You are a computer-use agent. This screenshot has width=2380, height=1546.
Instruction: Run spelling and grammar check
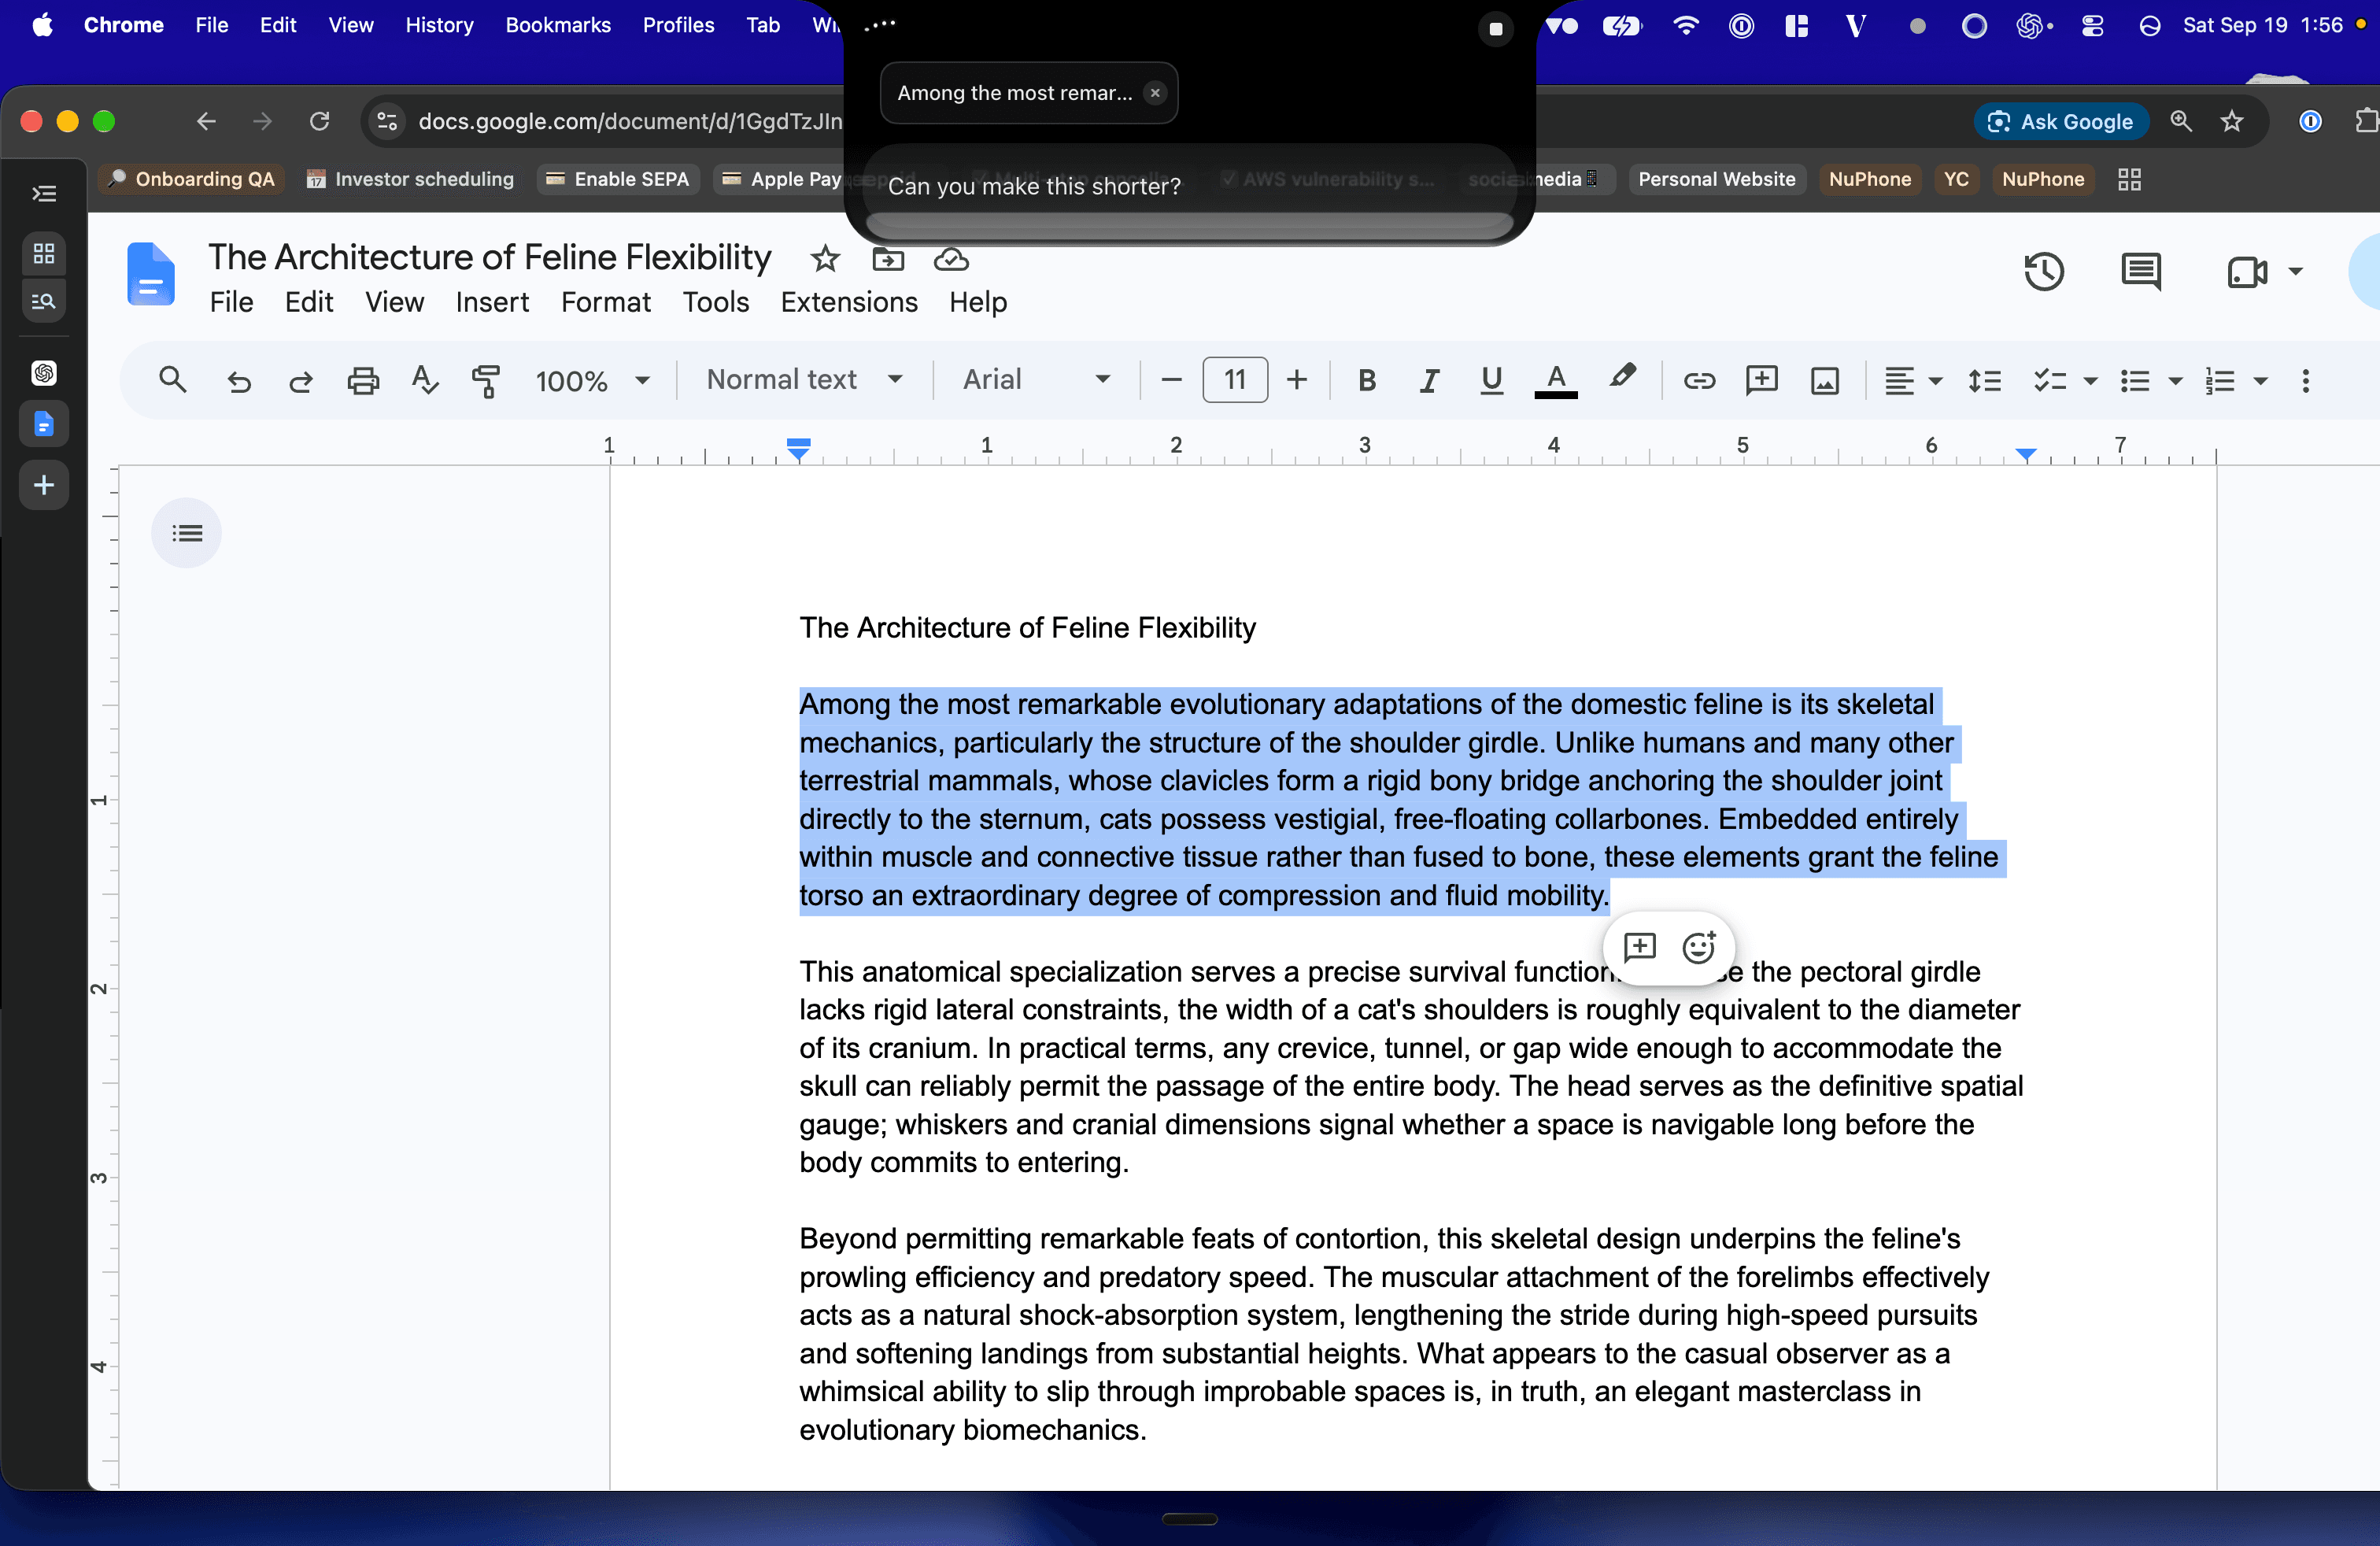coord(425,380)
